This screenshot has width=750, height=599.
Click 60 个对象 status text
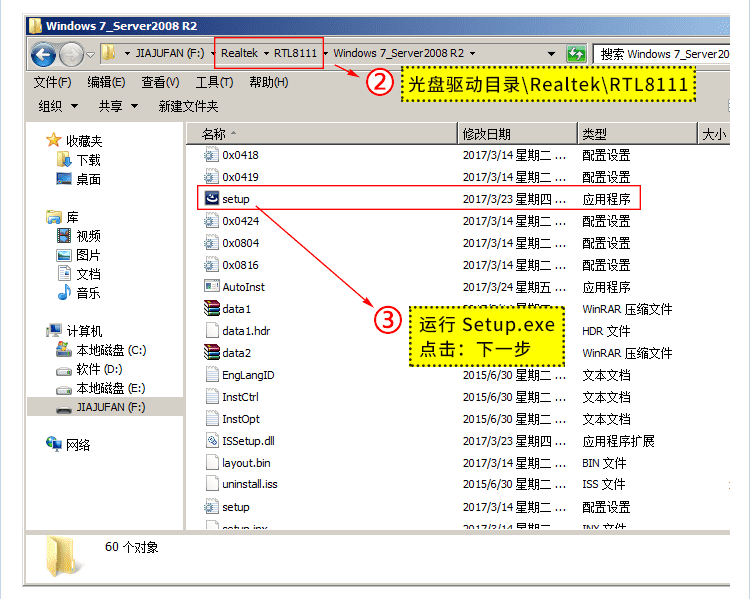132,547
